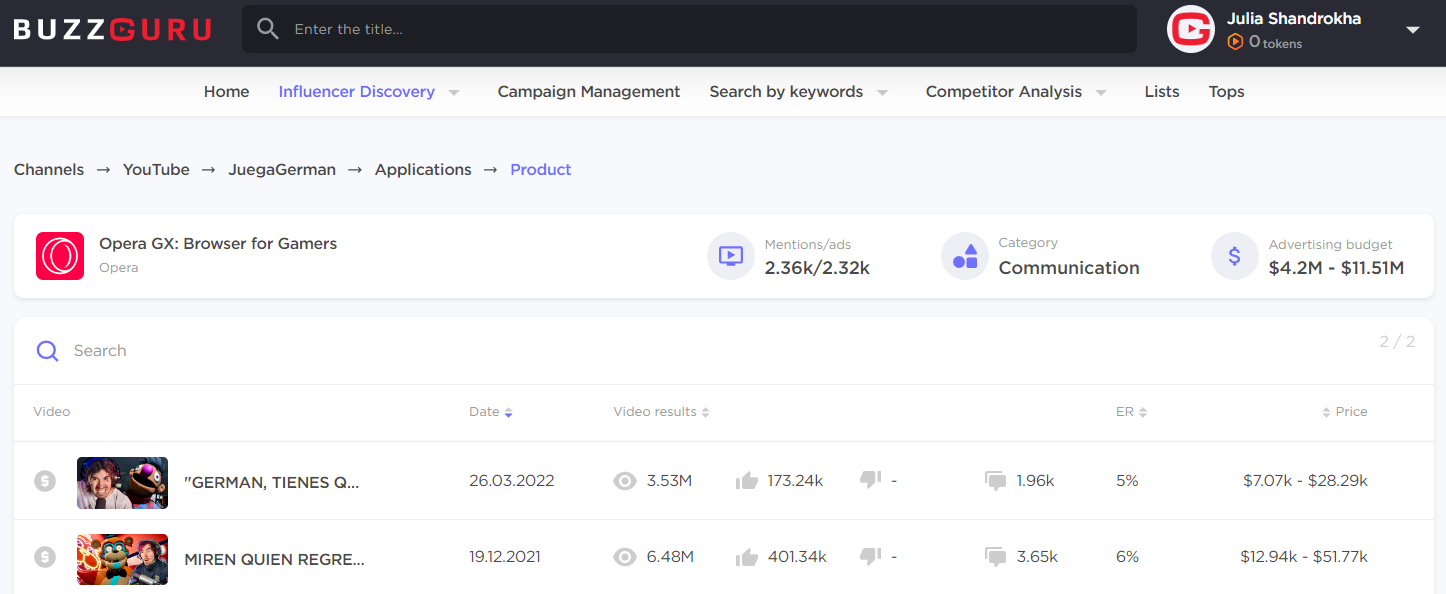Click dollar badge on GERMAN, TIENES Q row

[x=45, y=481]
